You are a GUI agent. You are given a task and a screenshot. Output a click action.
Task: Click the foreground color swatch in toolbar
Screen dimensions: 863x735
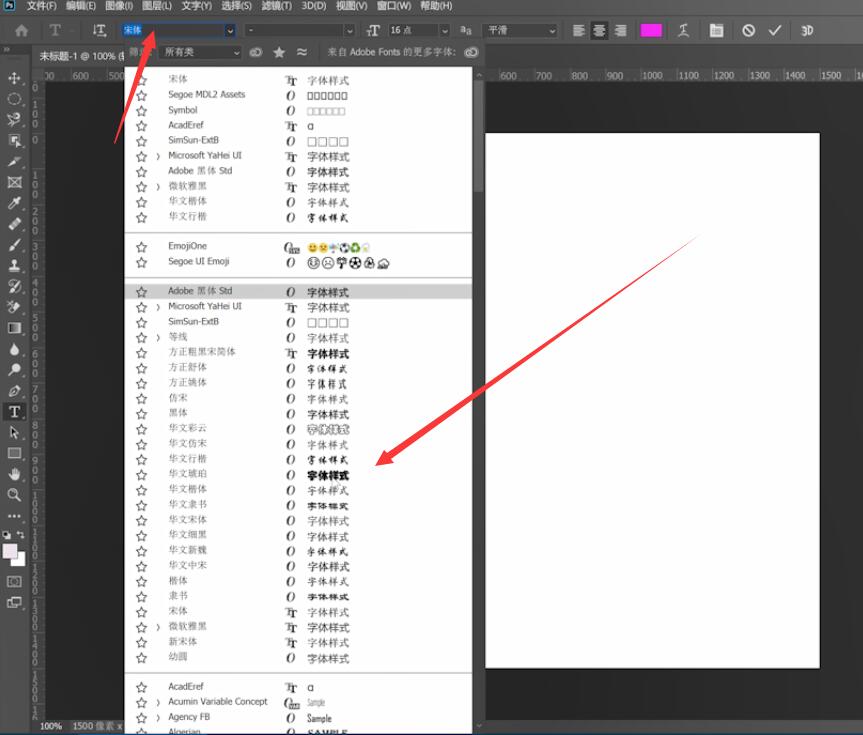pos(10,551)
